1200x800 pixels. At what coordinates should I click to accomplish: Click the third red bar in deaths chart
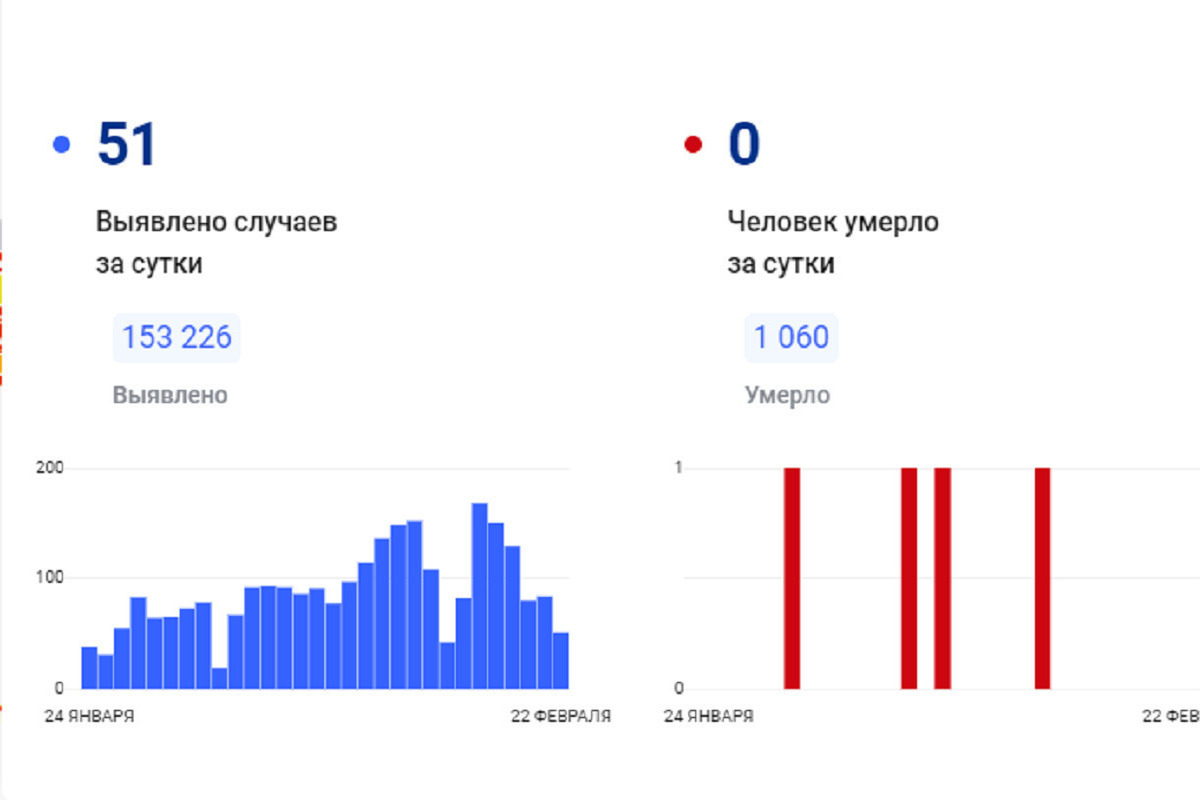coord(942,578)
